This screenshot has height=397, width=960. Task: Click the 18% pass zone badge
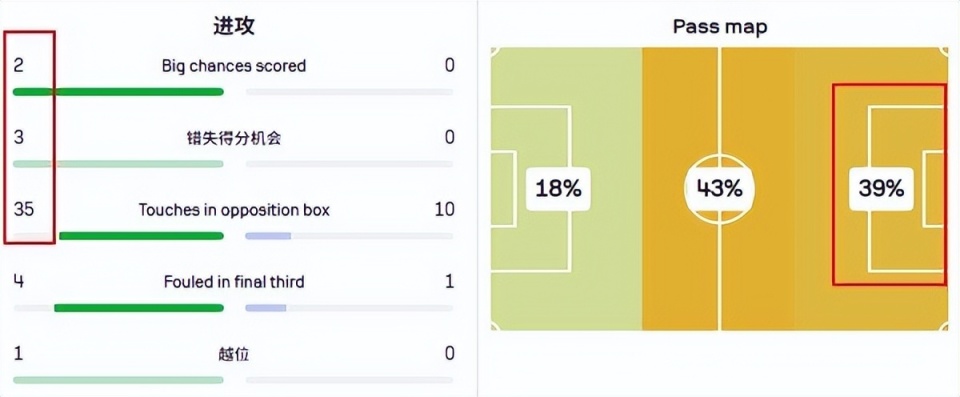[558, 189]
